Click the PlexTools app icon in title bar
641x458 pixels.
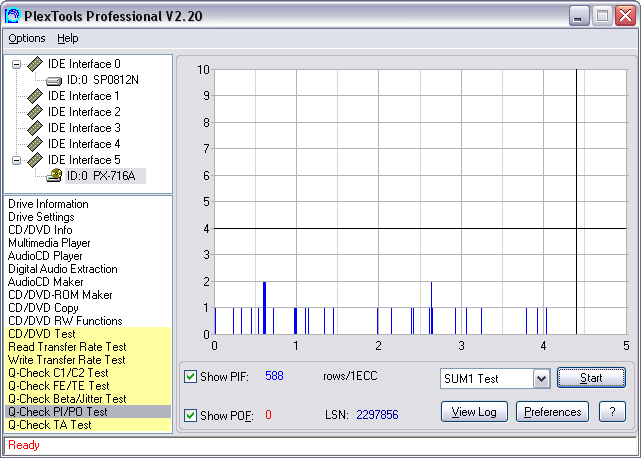pos(13,16)
